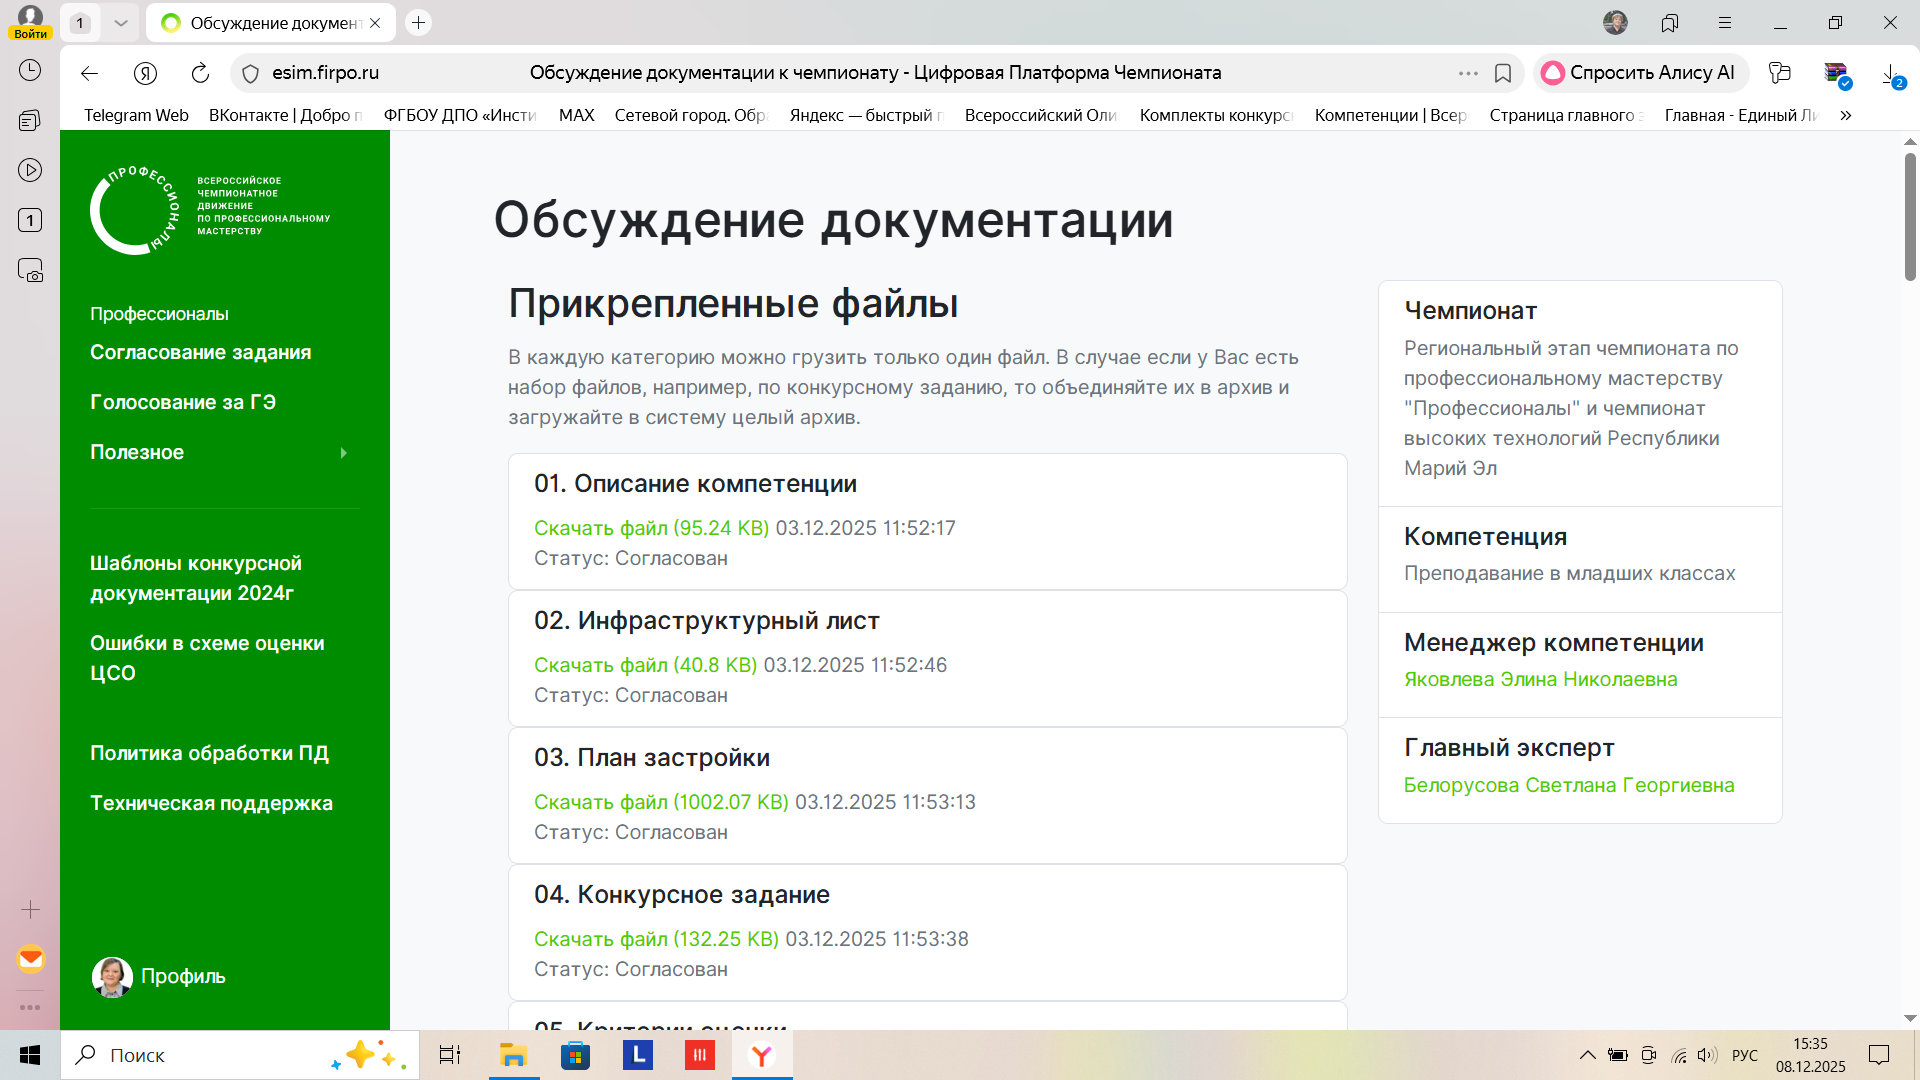Open the downloads arrow icon

click(1890, 74)
